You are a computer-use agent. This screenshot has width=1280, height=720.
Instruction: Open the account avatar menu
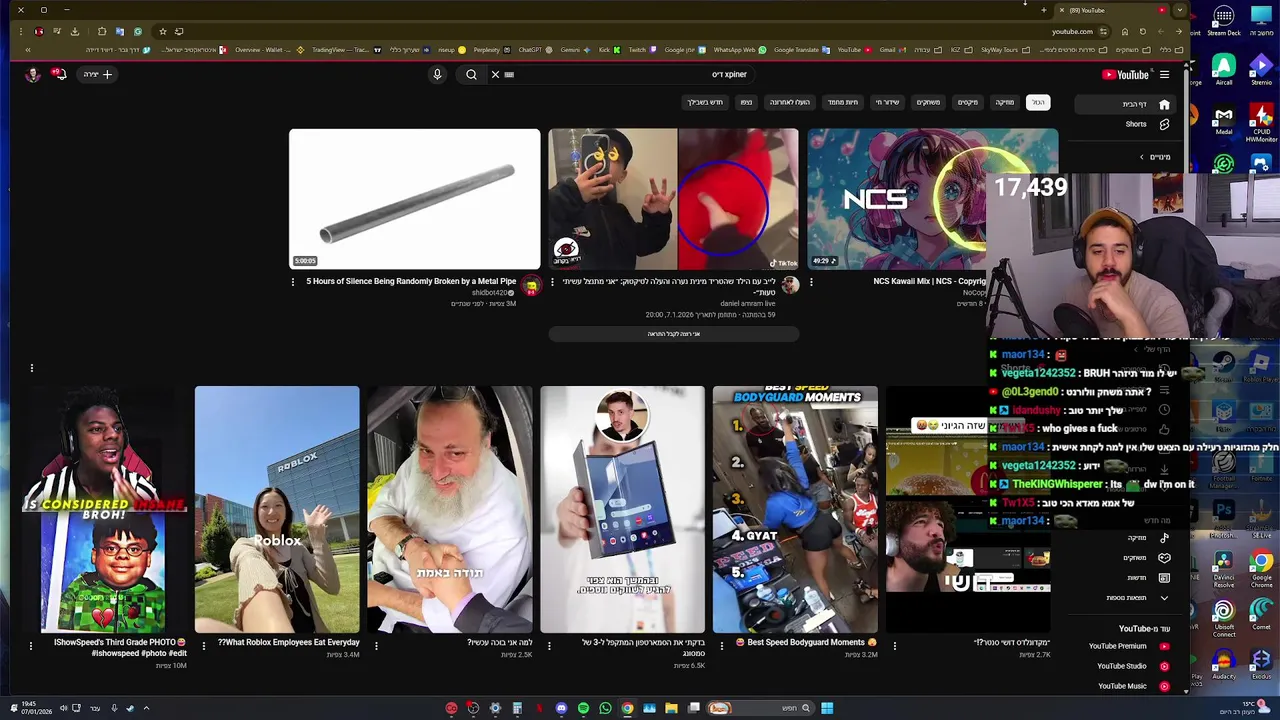pos(33,74)
